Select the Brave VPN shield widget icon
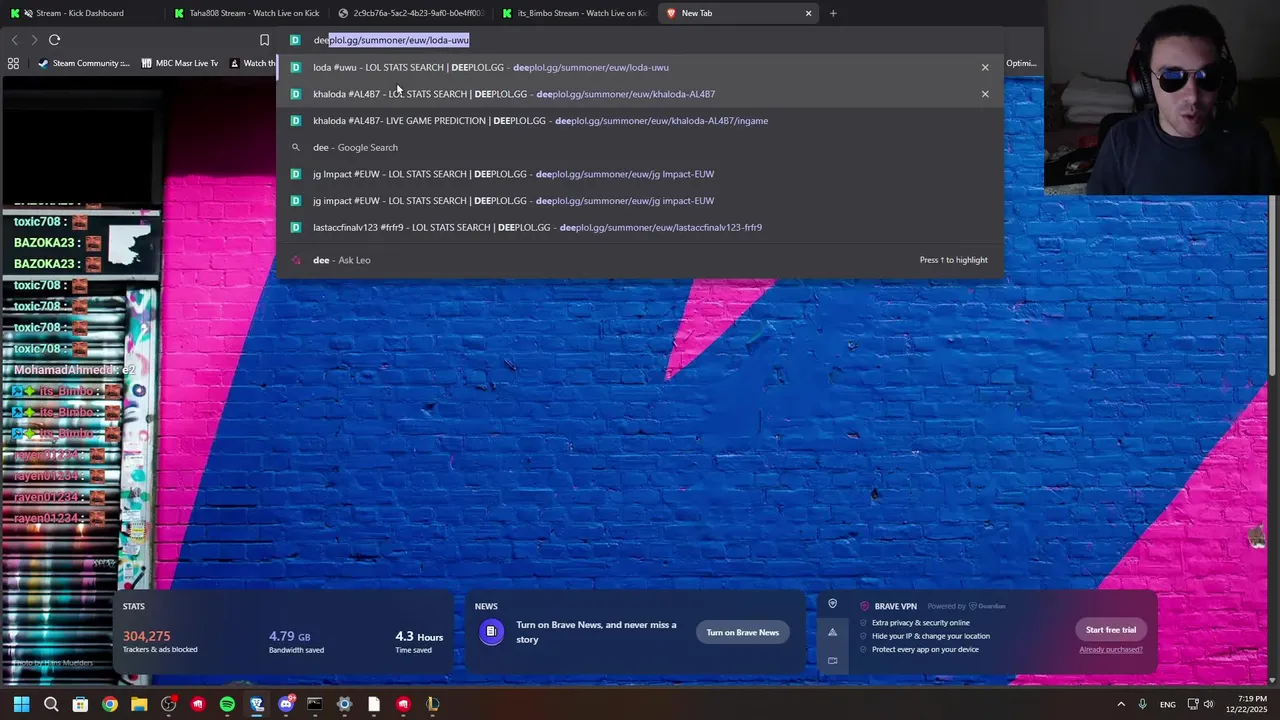The height and width of the screenshot is (720, 1280). pyautogui.click(x=832, y=604)
